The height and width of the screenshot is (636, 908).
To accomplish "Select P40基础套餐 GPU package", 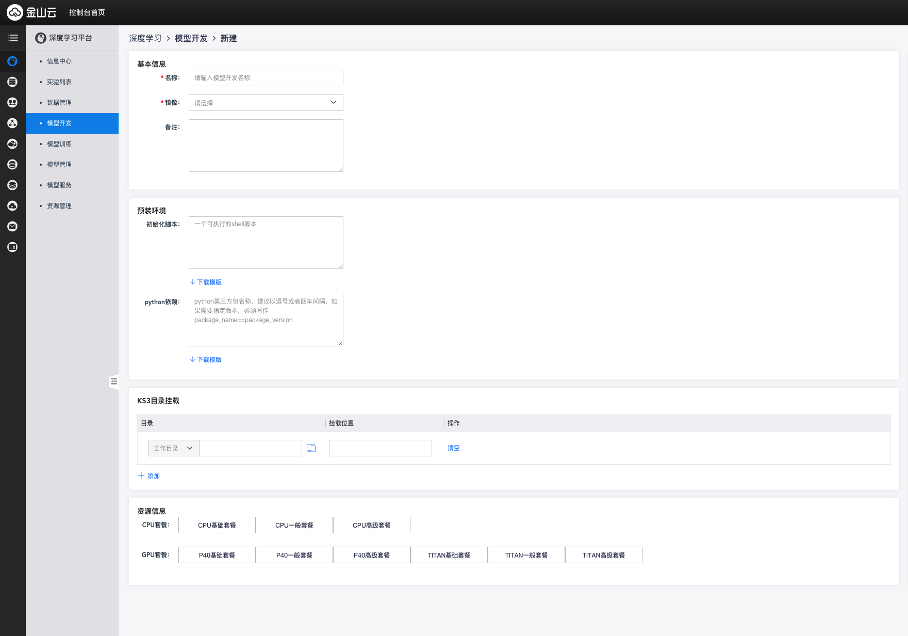I will coord(217,555).
